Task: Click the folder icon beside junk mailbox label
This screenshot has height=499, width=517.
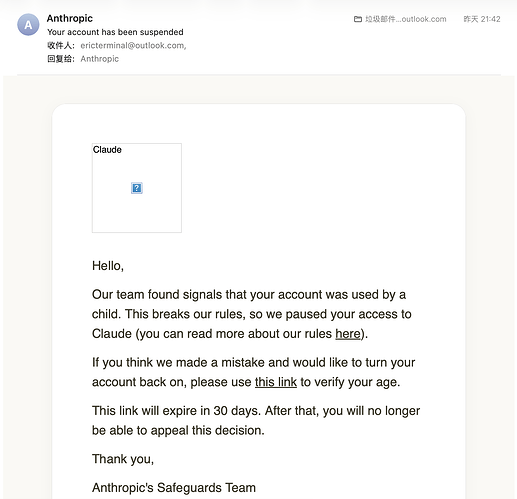Action: (358, 19)
